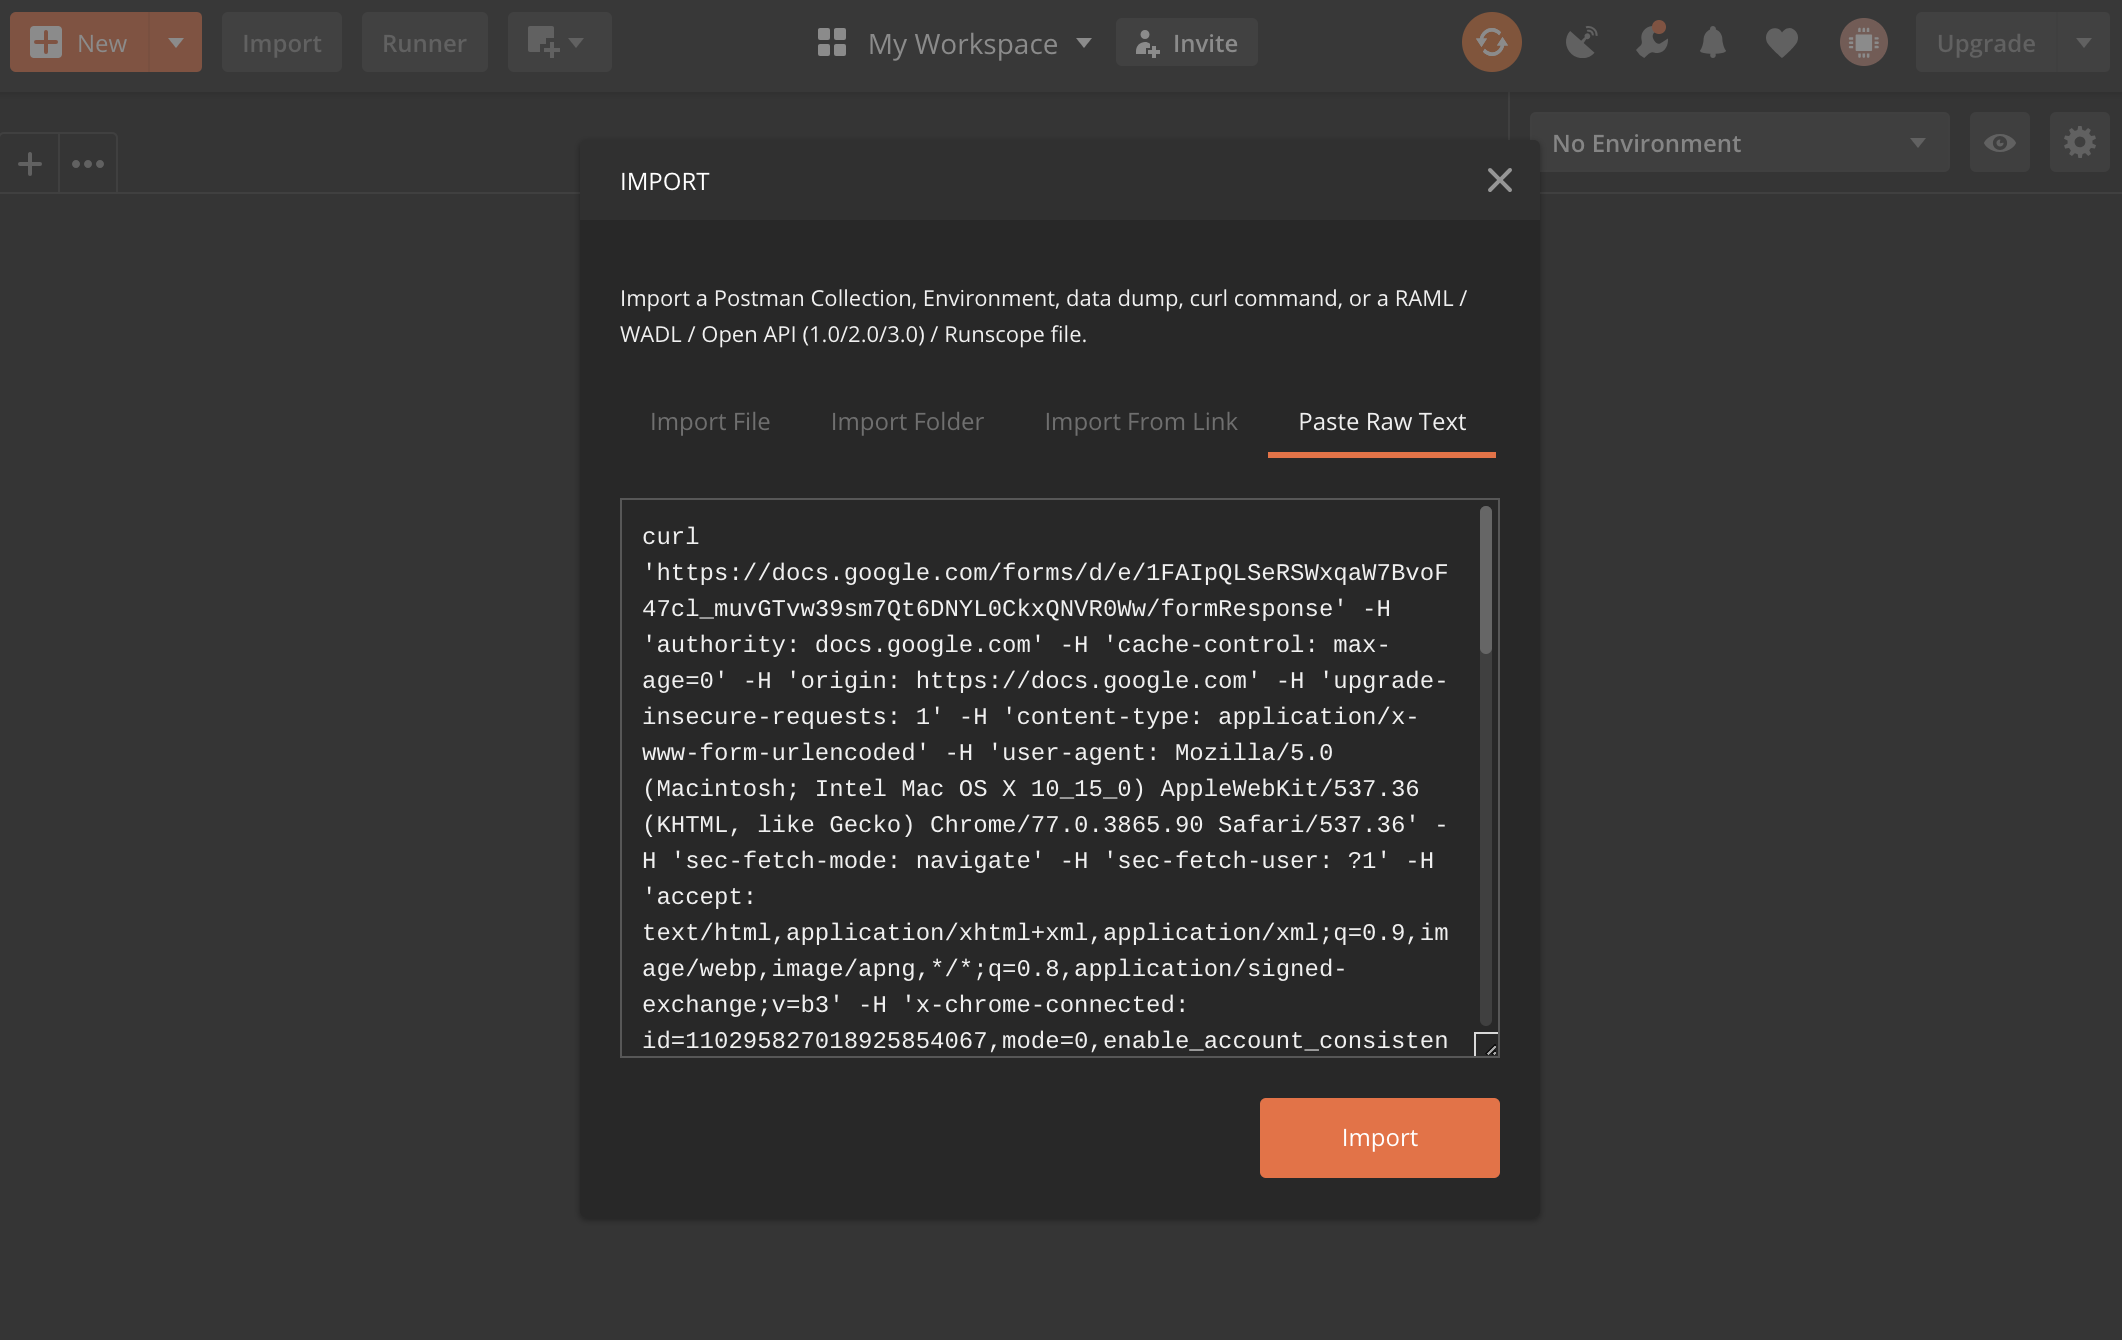Click the textarea resize handle
This screenshot has height=1340, width=2122.
tap(1487, 1045)
